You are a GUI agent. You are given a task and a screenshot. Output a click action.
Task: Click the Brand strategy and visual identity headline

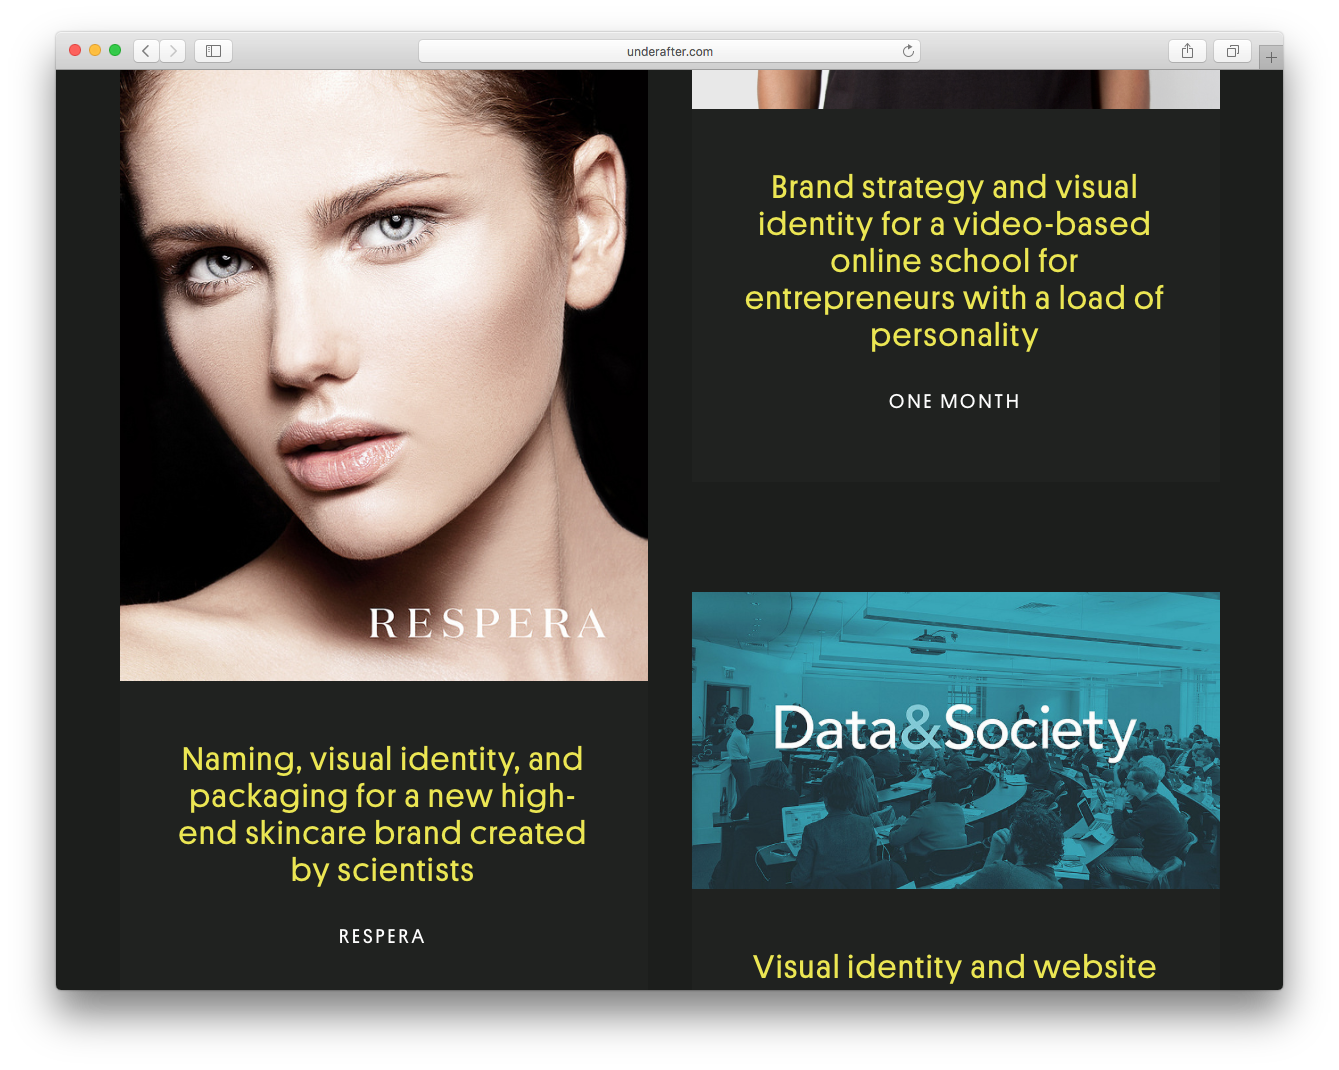pyautogui.click(x=954, y=261)
